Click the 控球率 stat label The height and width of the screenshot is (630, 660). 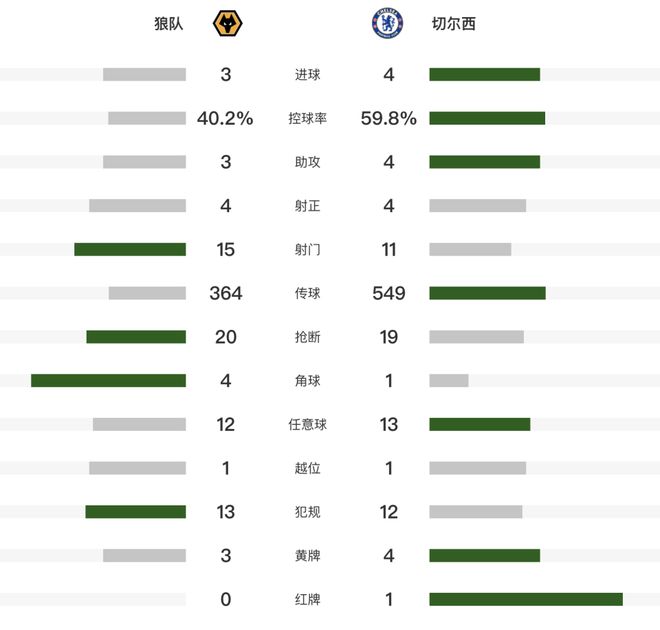(x=308, y=118)
